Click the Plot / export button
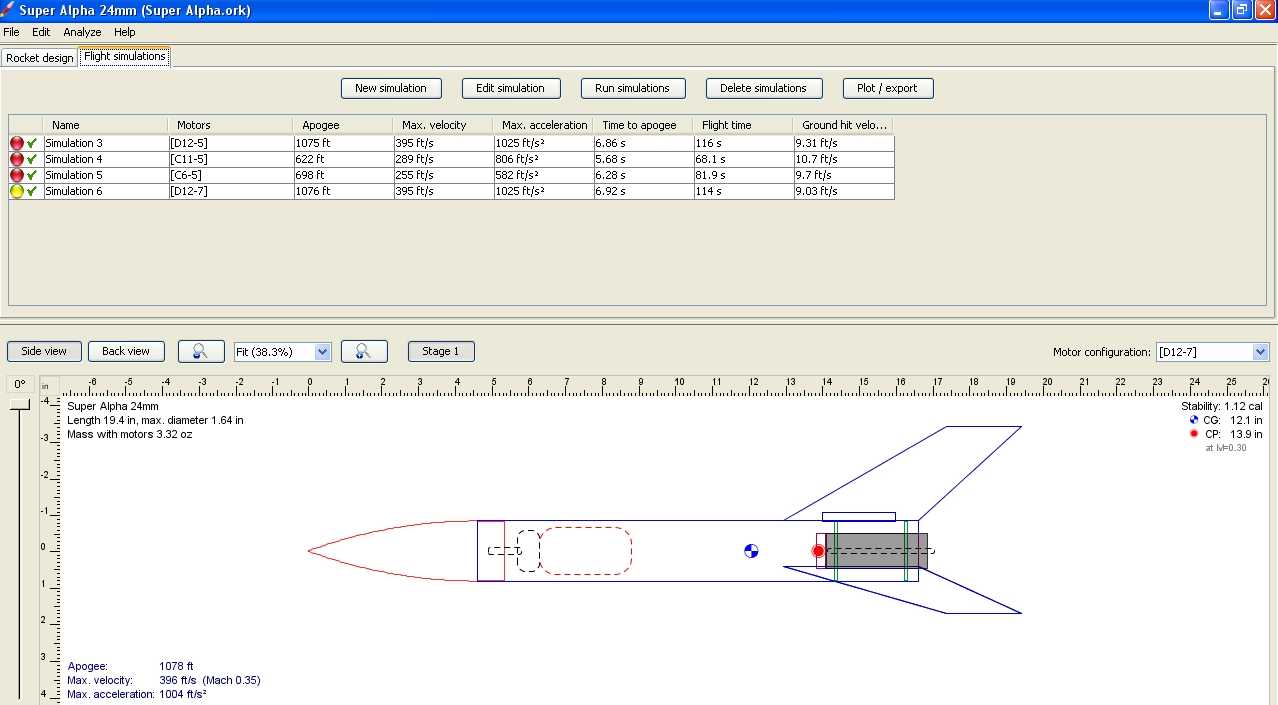This screenshot has width=1278, height=705. tap(887, 88)
